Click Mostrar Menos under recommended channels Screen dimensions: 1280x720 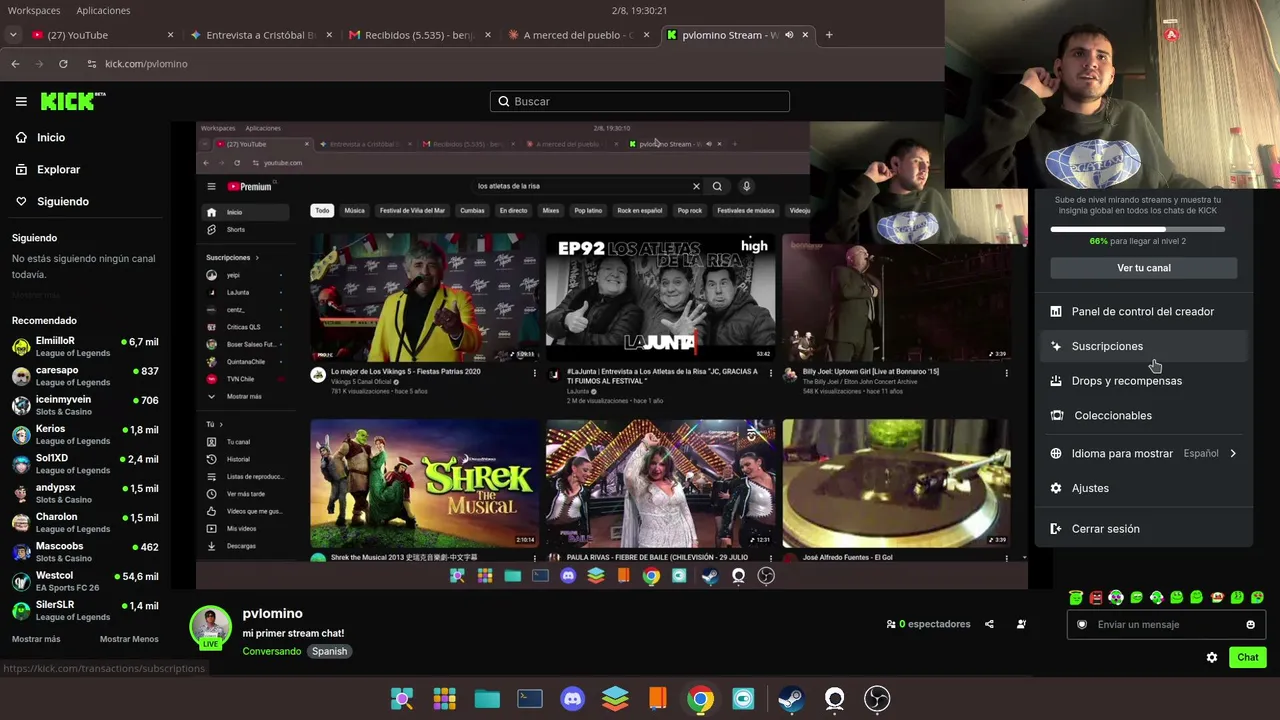[129, 639]
